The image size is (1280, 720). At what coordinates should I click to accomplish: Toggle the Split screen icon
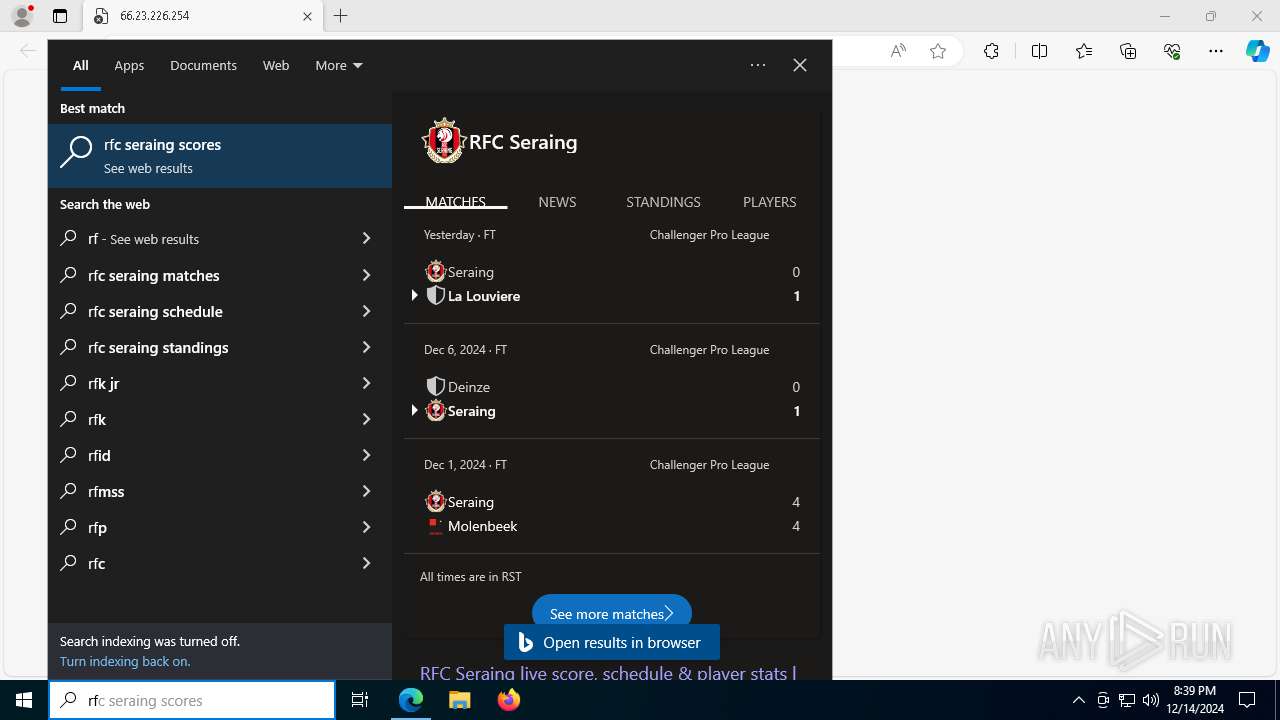[x=1039, y=51]
